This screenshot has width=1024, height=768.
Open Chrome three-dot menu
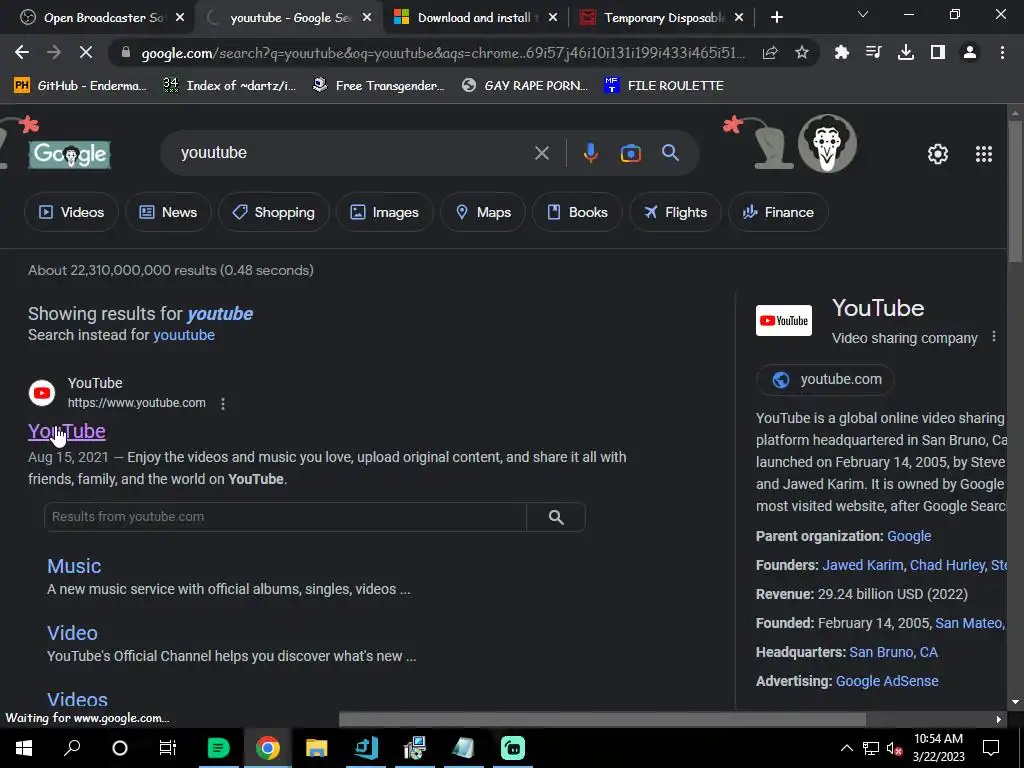coord(1002,52)
